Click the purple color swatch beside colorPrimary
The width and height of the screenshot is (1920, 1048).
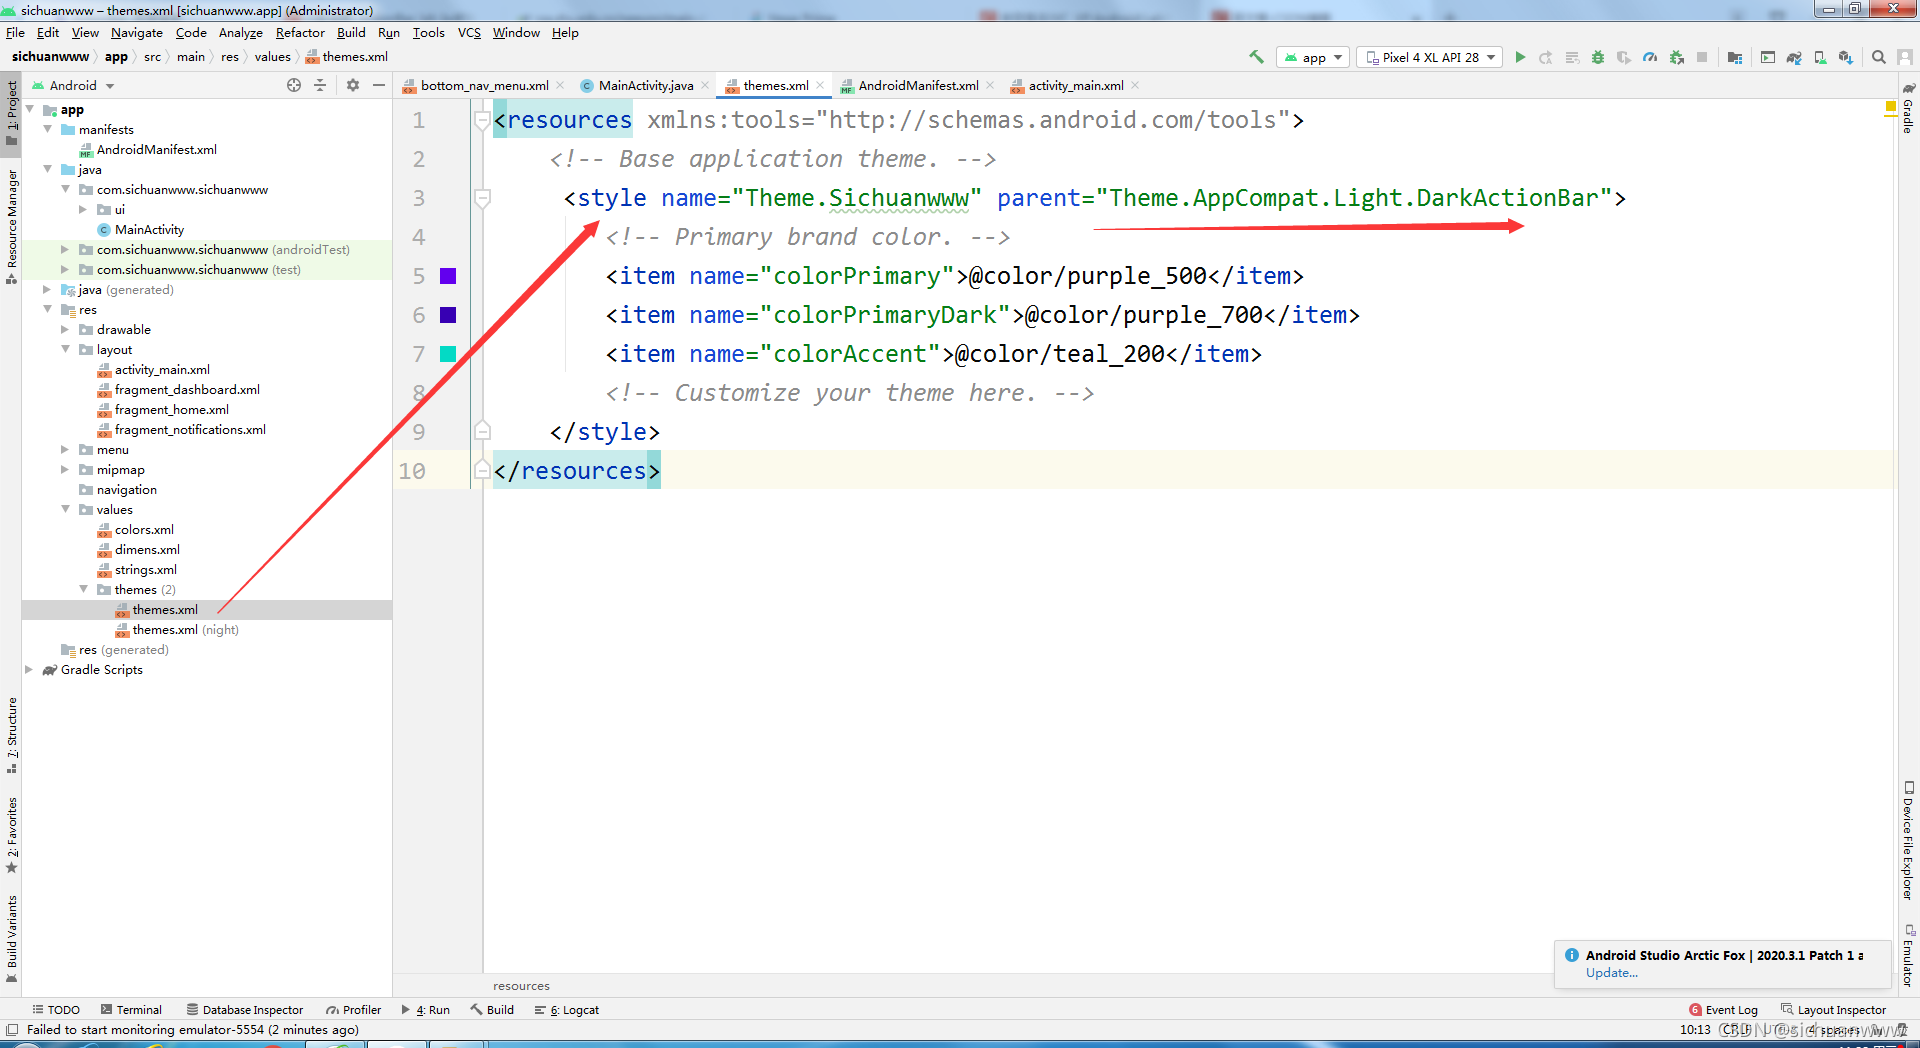click(x=447, y=275)
